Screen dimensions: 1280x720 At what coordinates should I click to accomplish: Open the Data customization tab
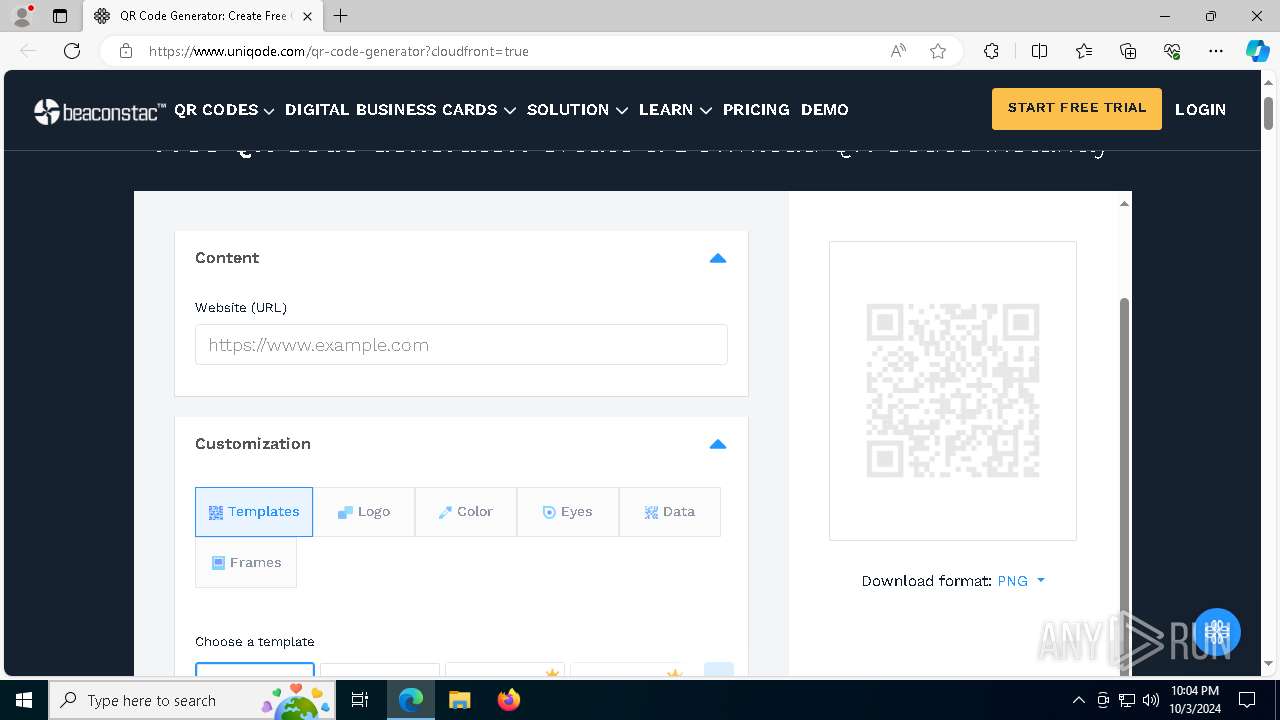tap(670, 512)
